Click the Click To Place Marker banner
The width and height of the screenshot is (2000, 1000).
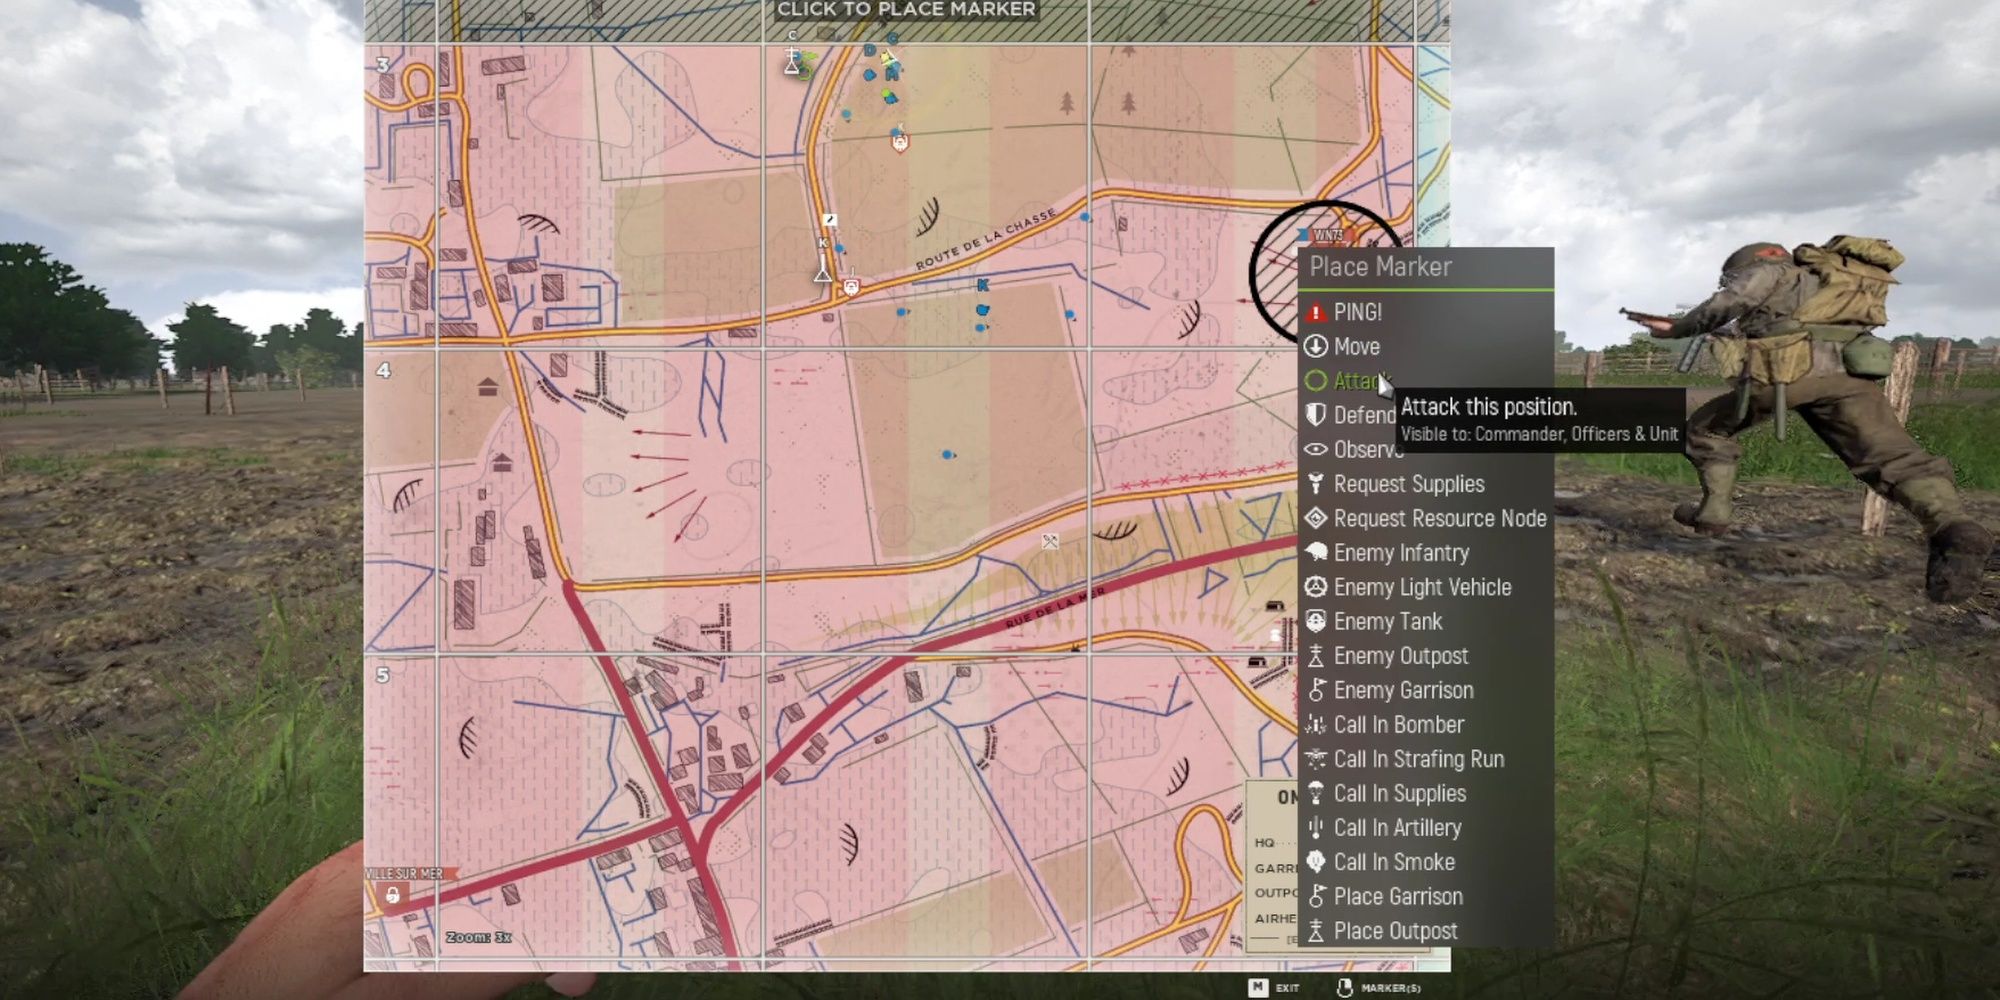[x=907, y=10]
